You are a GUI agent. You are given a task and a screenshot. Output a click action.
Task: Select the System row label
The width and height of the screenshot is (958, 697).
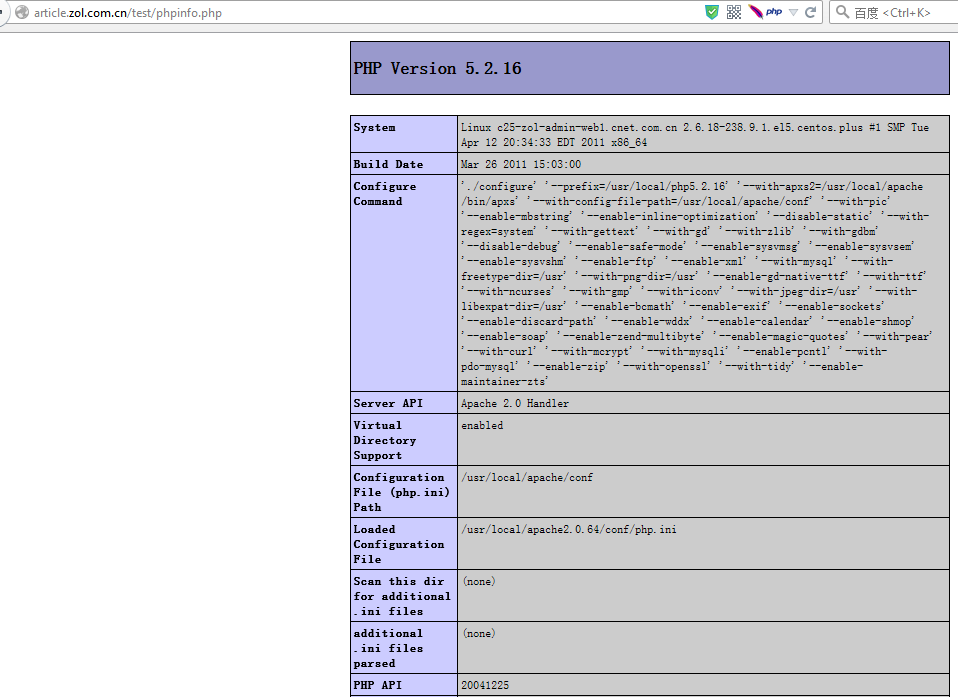(x=375, y=127)
